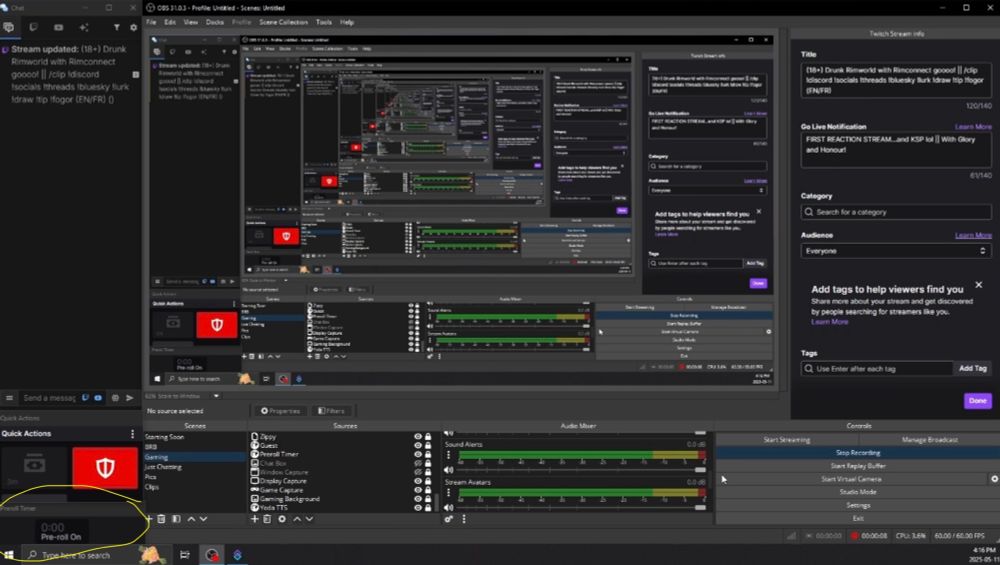Toggle visibility of Guest source
Screen dimensions: 1000x565
tap(418, 446)
